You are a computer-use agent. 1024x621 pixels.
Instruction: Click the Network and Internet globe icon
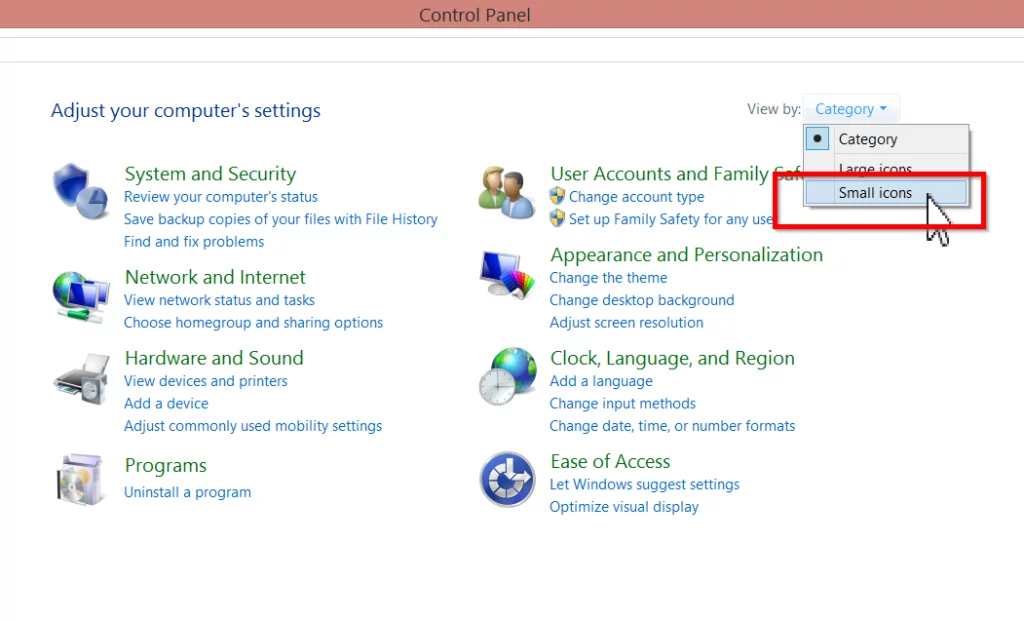pyautogui.click(x=80, y=297)
